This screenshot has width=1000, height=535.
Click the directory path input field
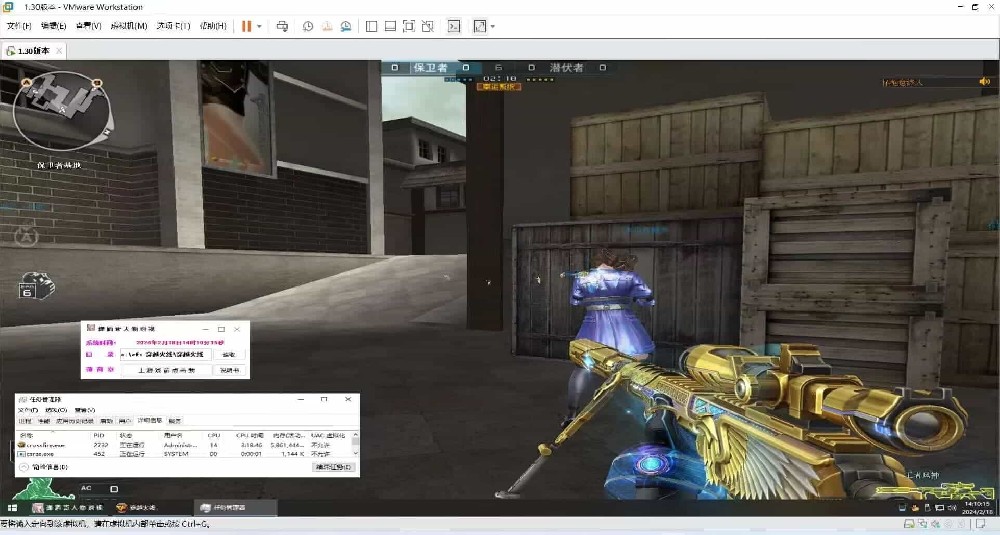tap(165, 355)
